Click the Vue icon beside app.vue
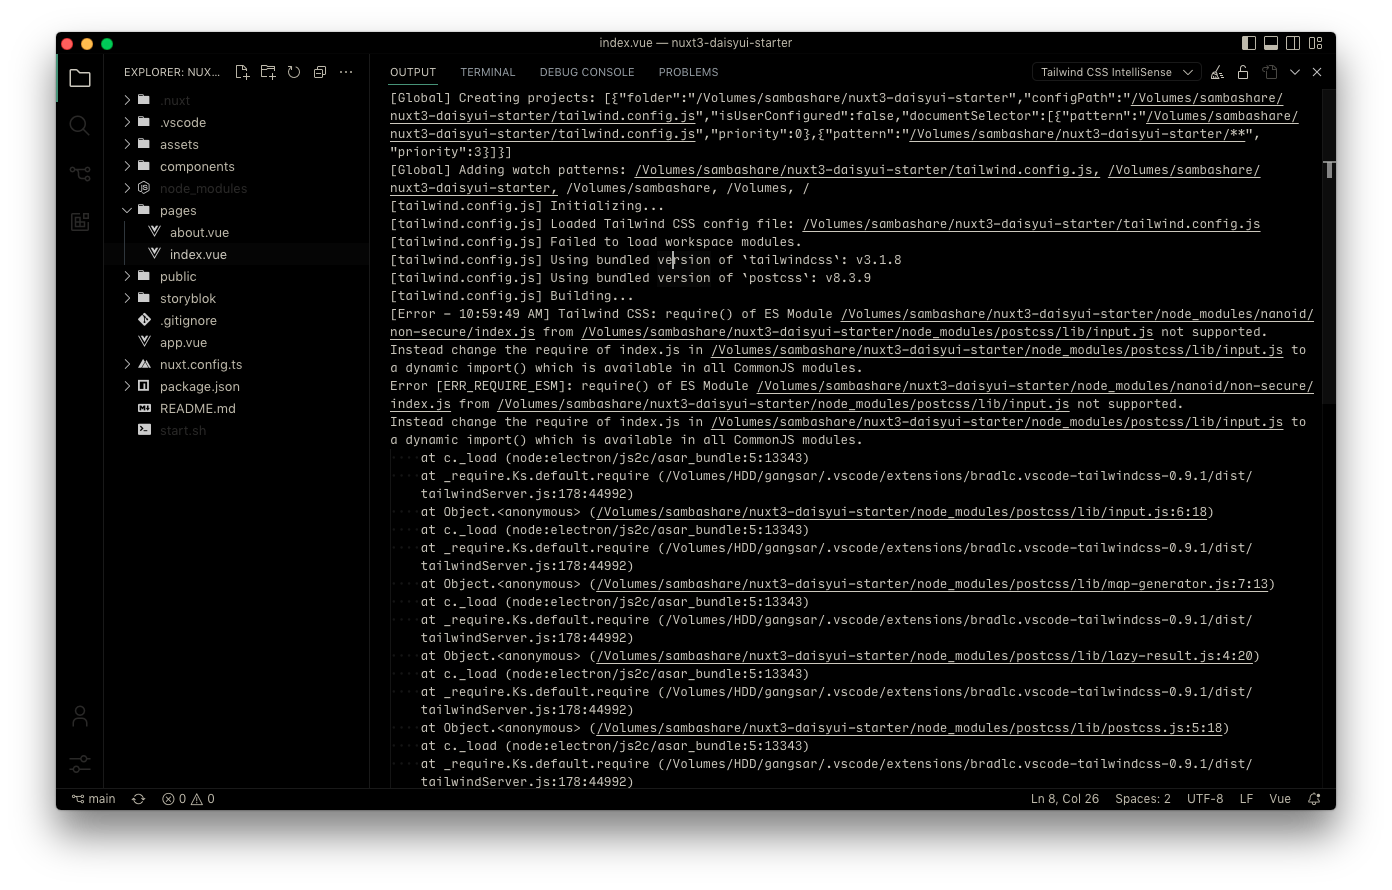 coord(144,342)
